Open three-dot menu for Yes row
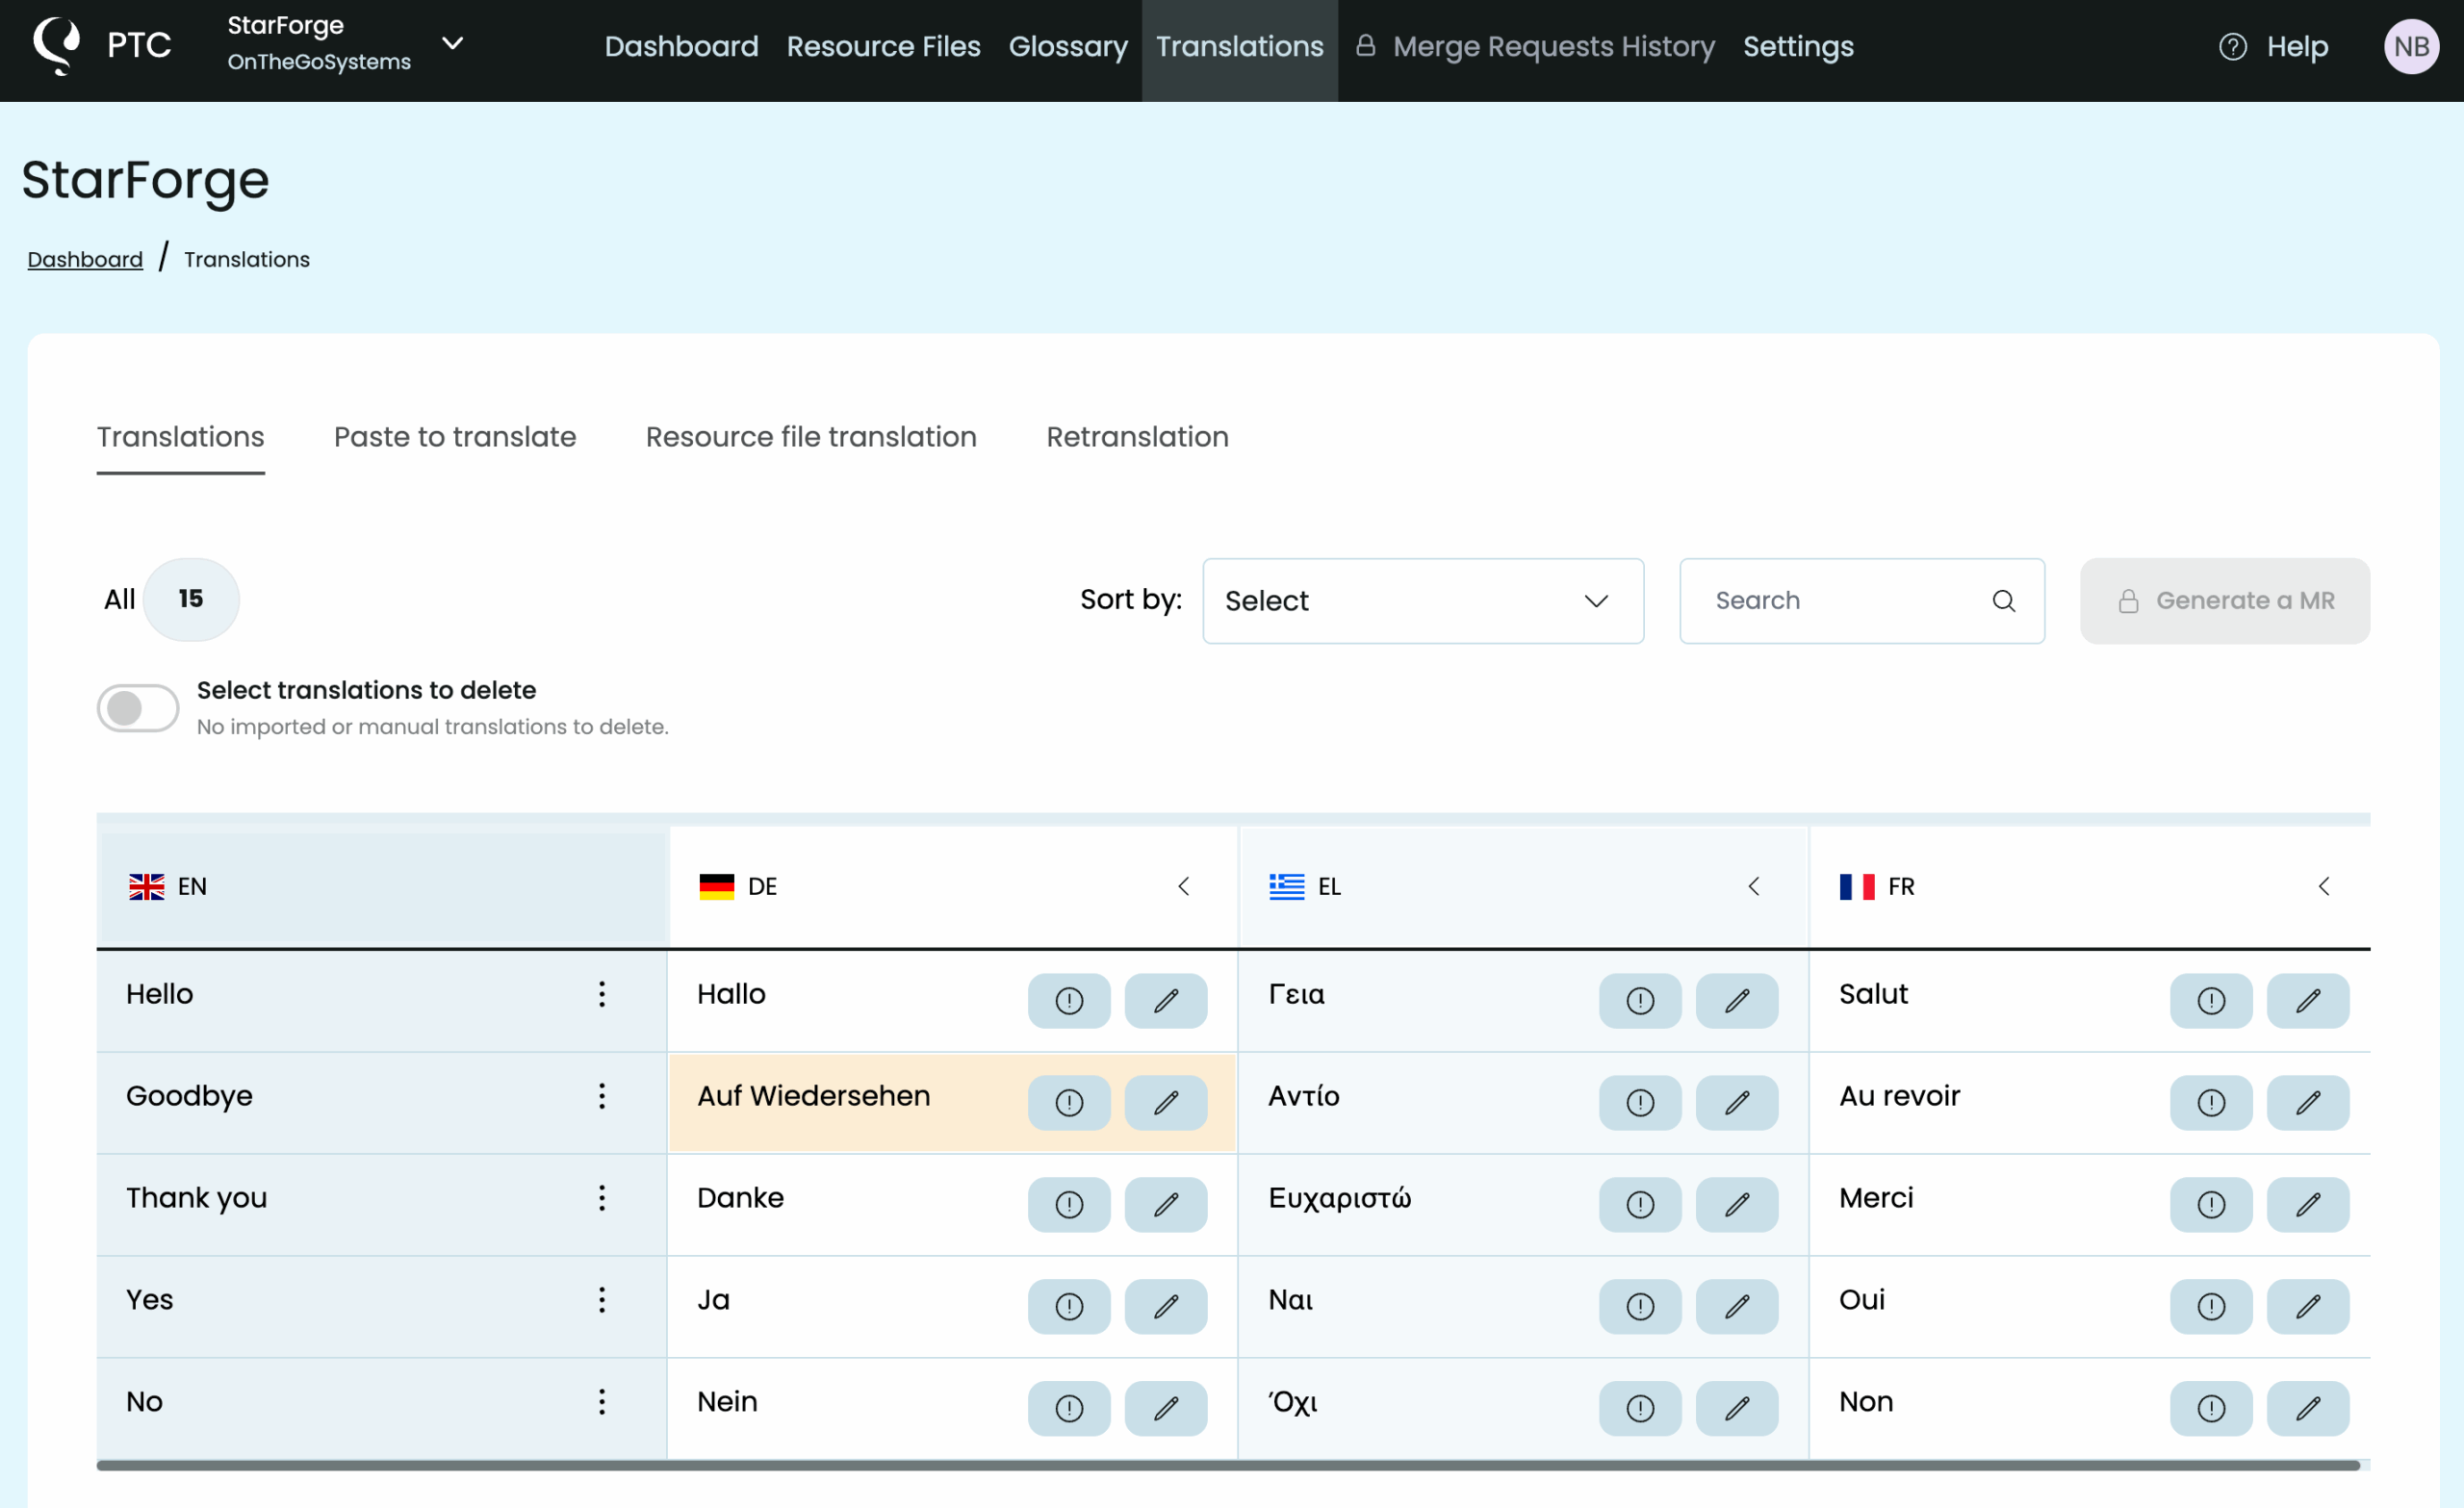This screenshot has width=2464, height=1508. pos(601,1300)
